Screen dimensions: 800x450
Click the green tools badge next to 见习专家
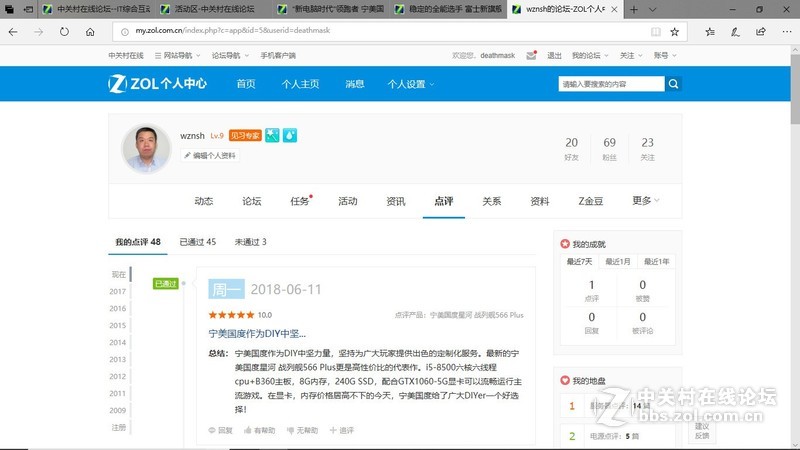click(271, 135)
